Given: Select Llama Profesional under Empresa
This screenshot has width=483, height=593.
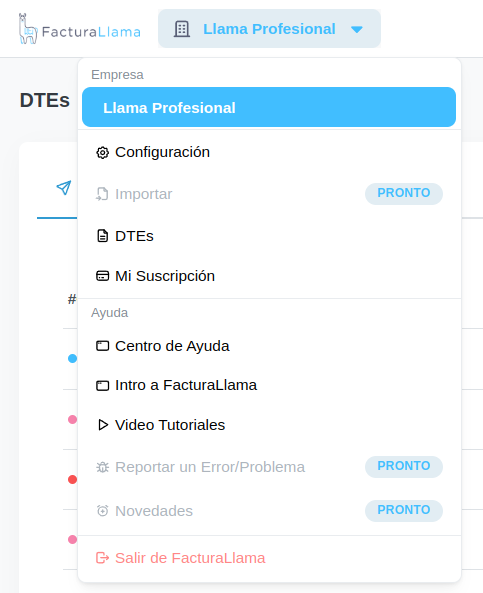Looking at the screenshot, I should 269,107.
